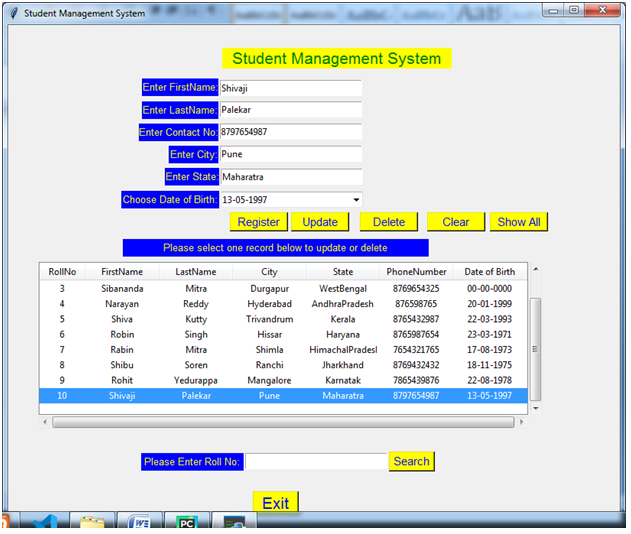Click the State input field
This screenshot has height=534, width=631.
tap(291, 177)
